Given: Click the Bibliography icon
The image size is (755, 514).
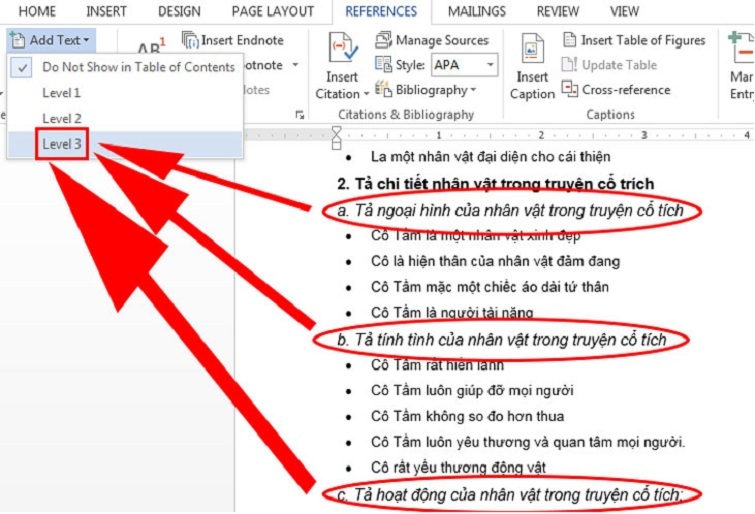Looking at the screenshot, I should (x=384, y=90).
